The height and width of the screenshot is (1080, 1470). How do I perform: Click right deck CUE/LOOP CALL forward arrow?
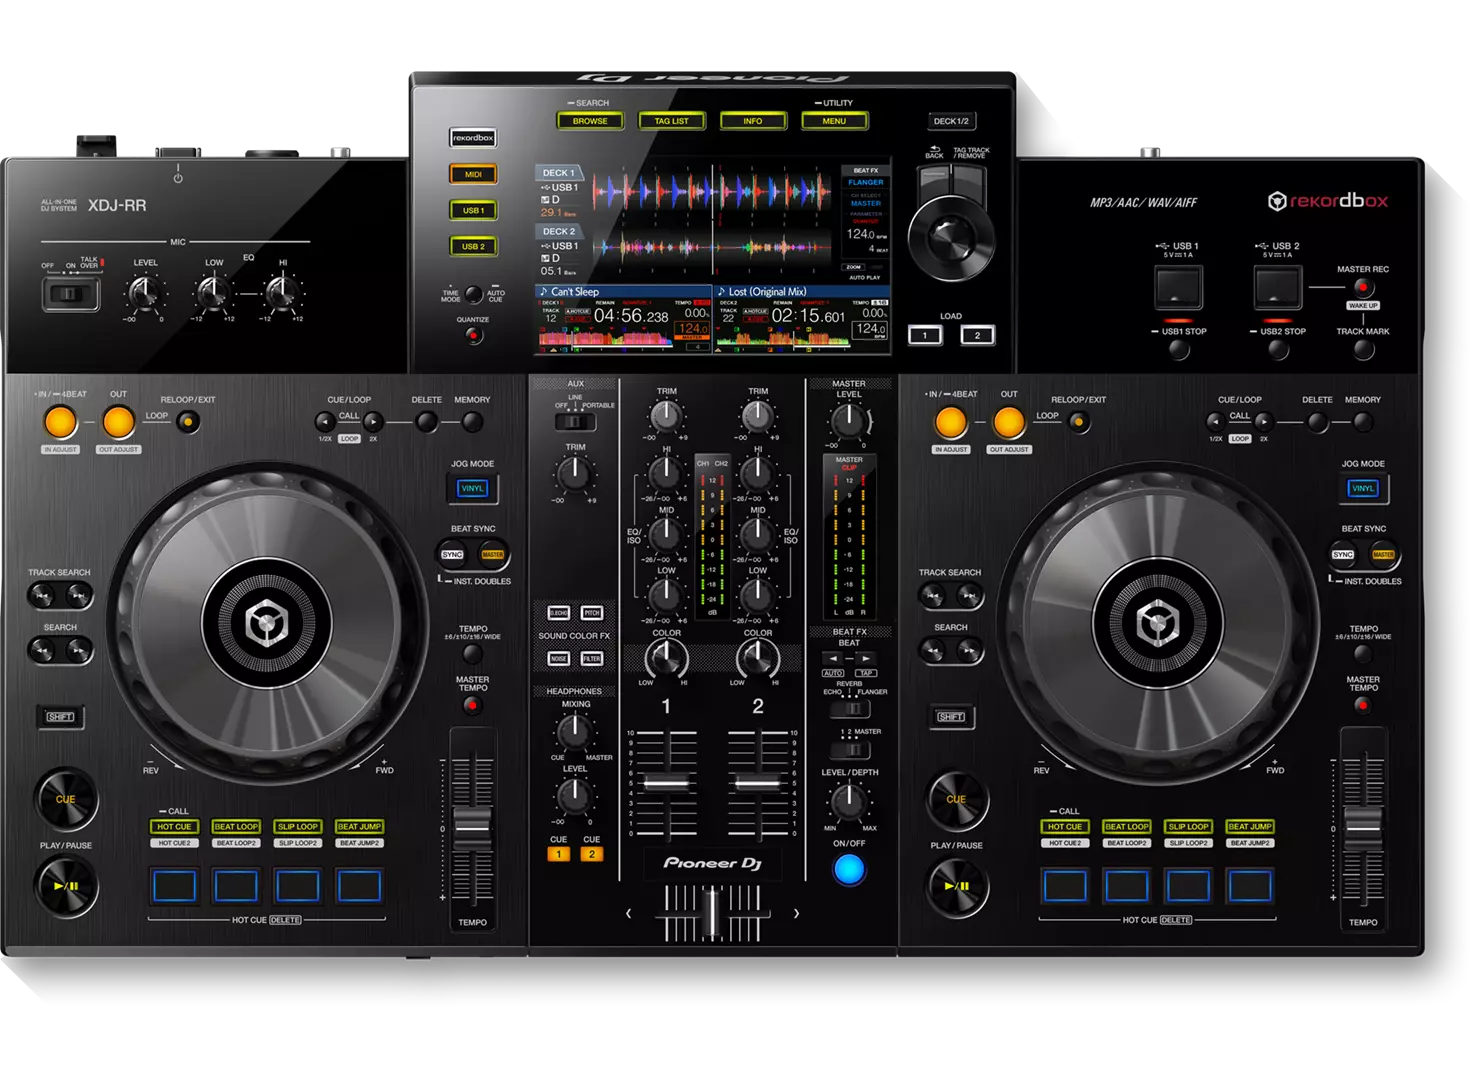pyautogui.click(x=1264, y=422)
